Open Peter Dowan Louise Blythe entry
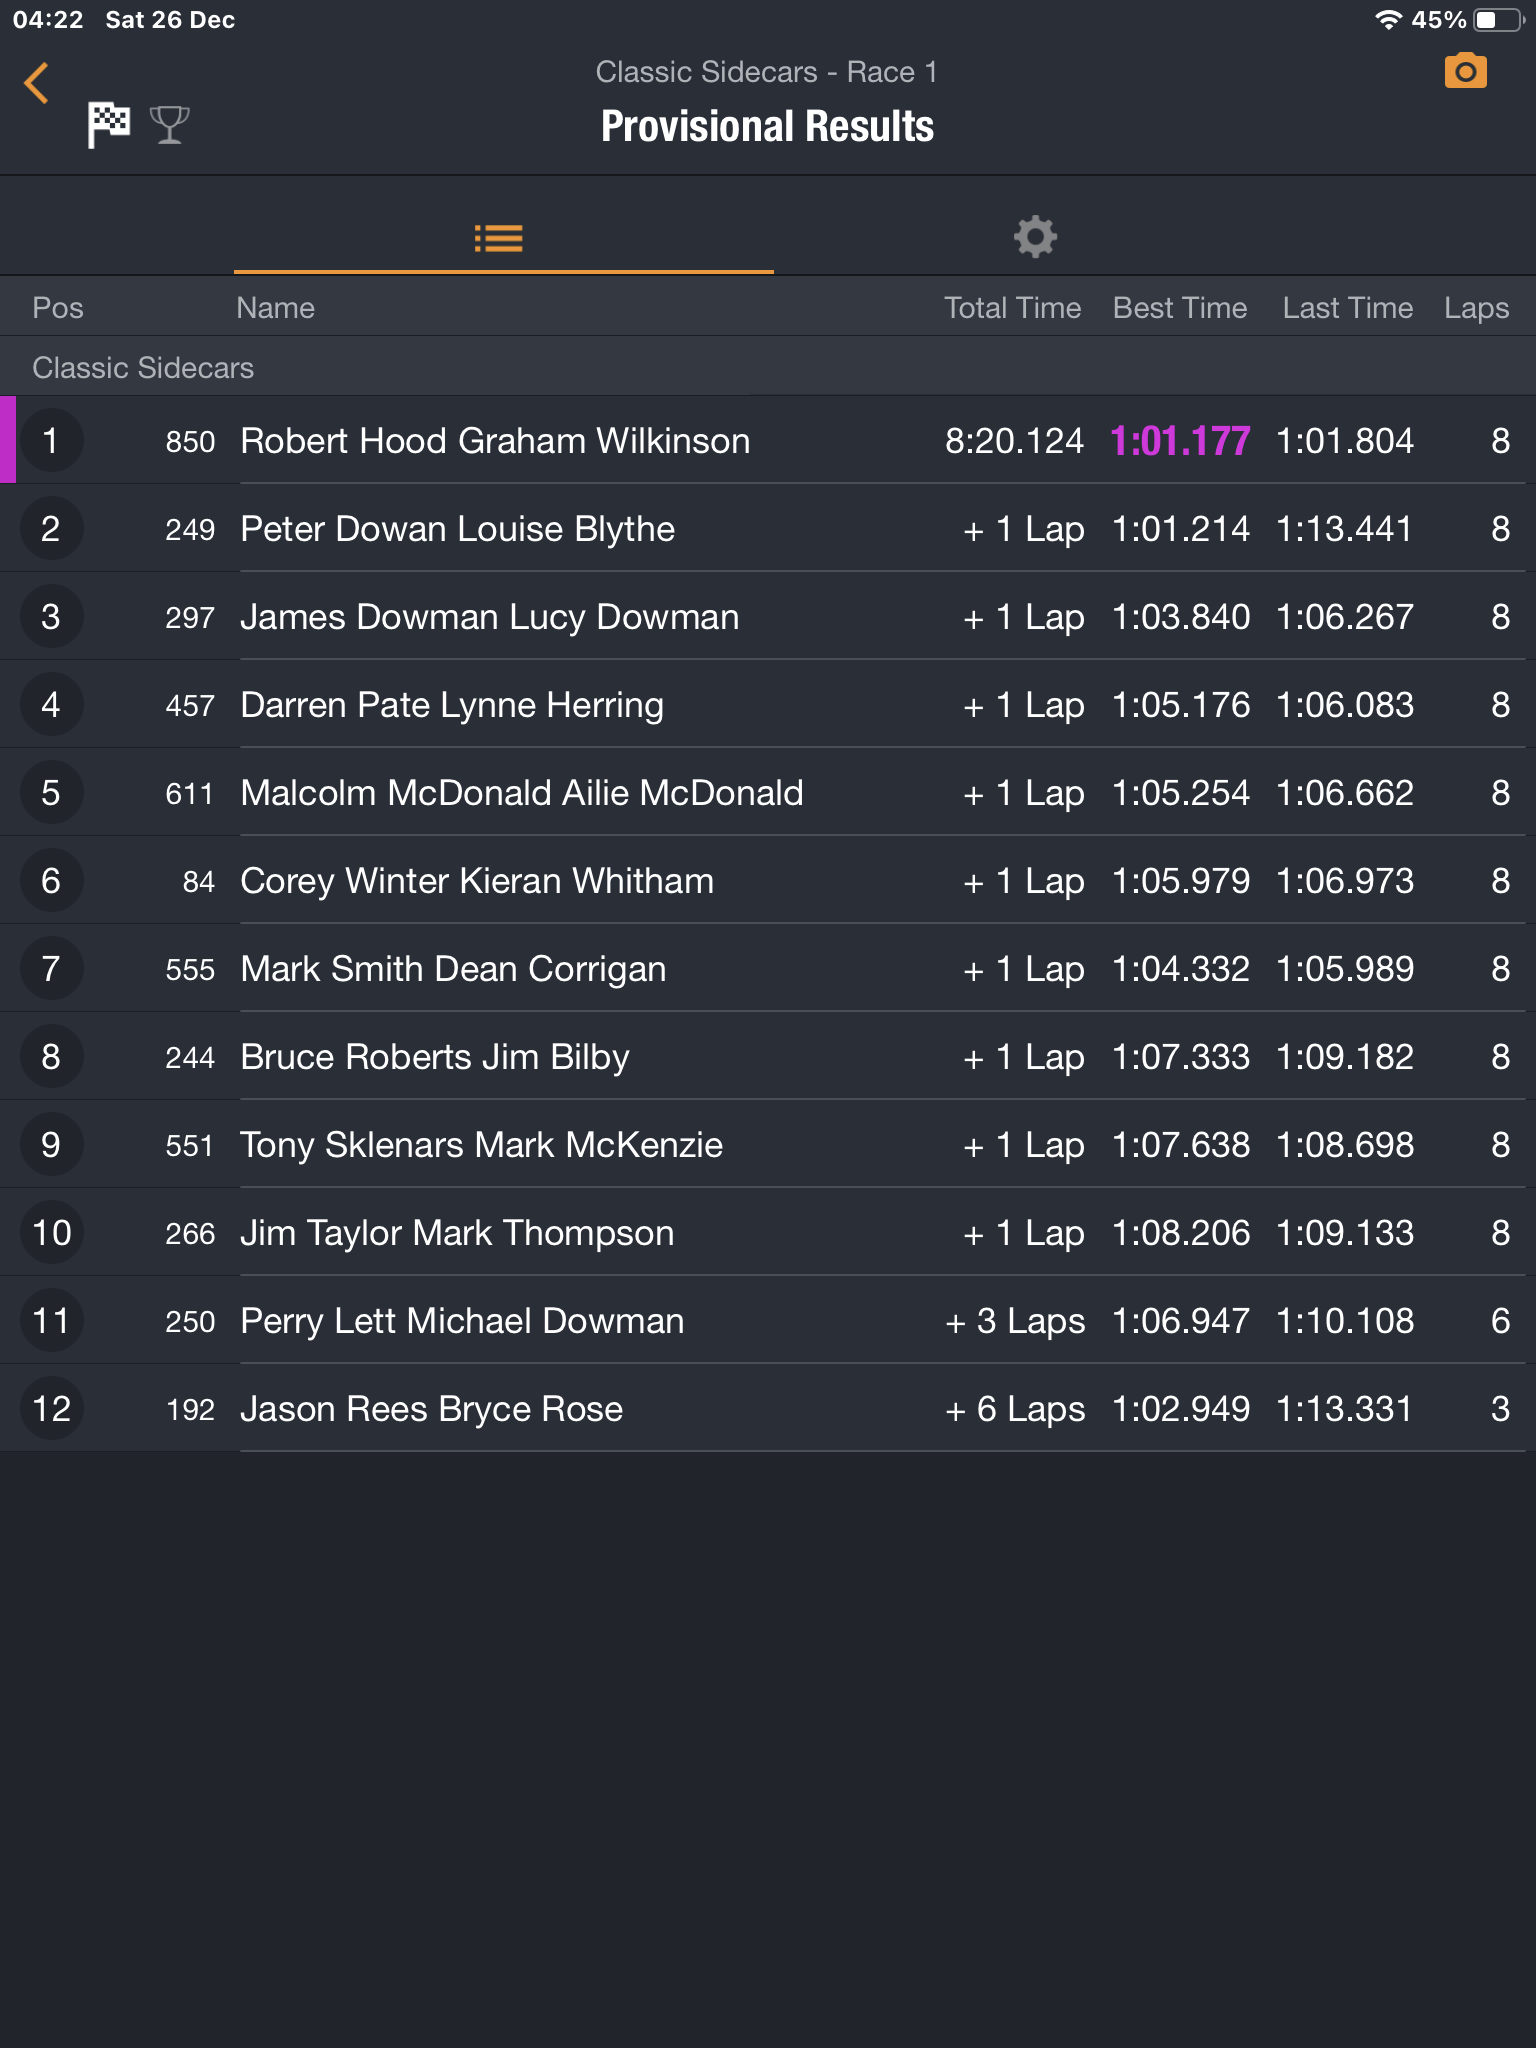Screen dimensions: 1536x2048 pos(457,529)
